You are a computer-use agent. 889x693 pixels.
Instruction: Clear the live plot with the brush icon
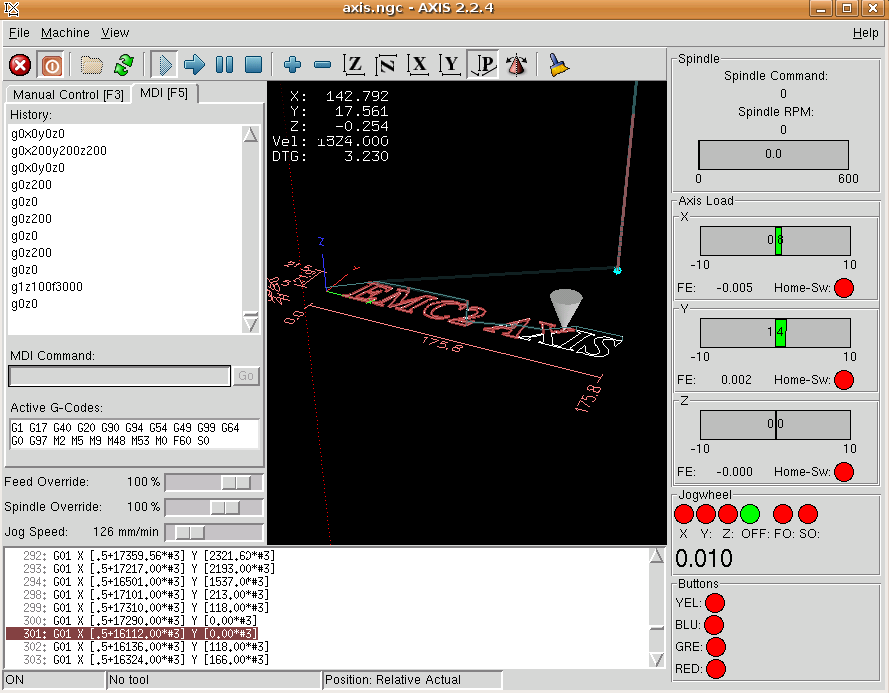558,65
